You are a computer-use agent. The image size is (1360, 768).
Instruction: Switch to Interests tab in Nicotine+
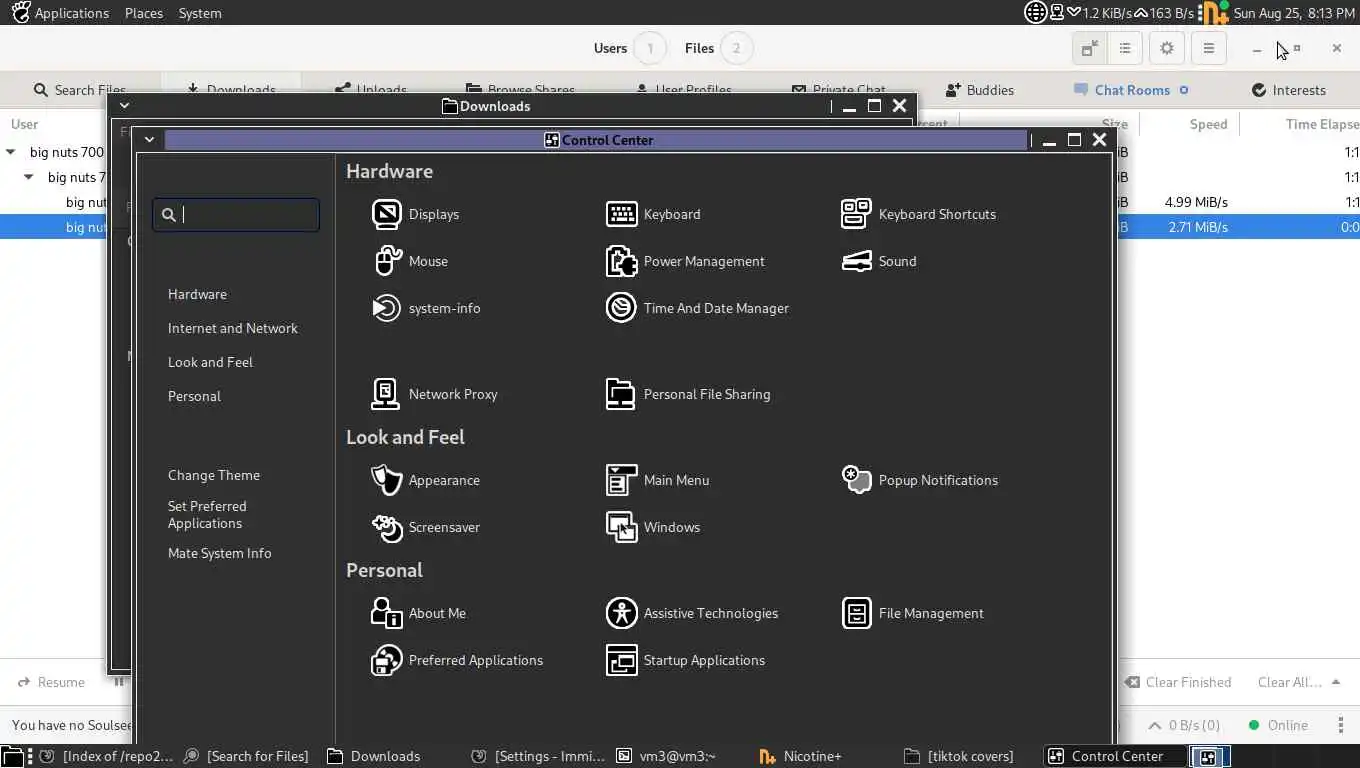click(x=1289, y=90)
